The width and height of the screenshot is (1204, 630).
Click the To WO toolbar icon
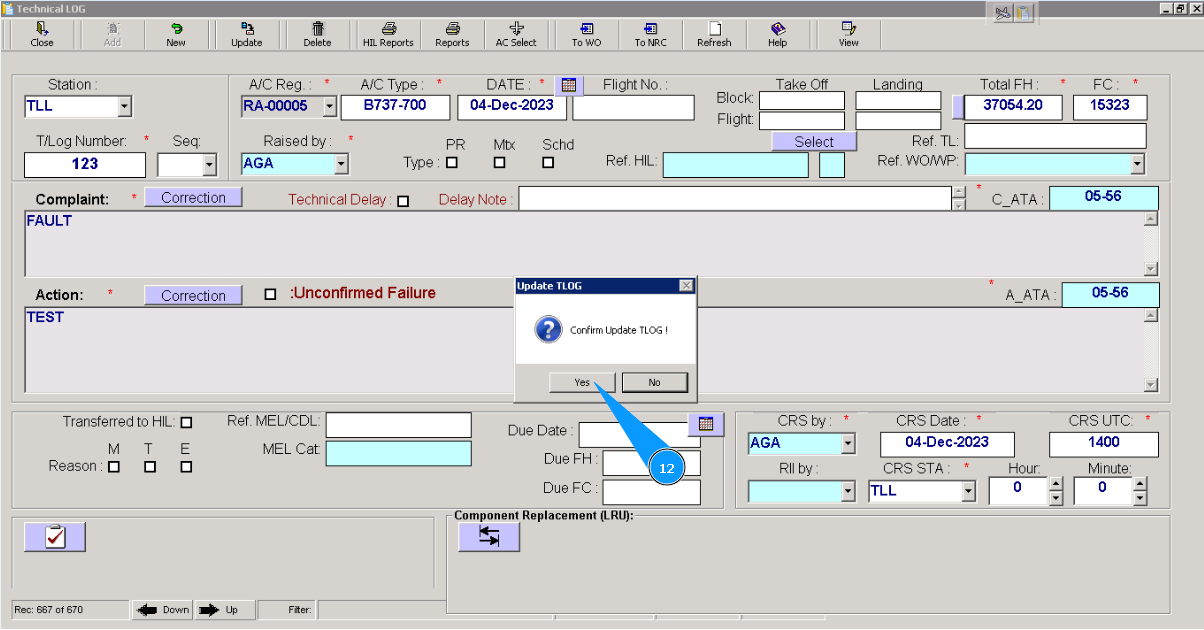[586, 34]
